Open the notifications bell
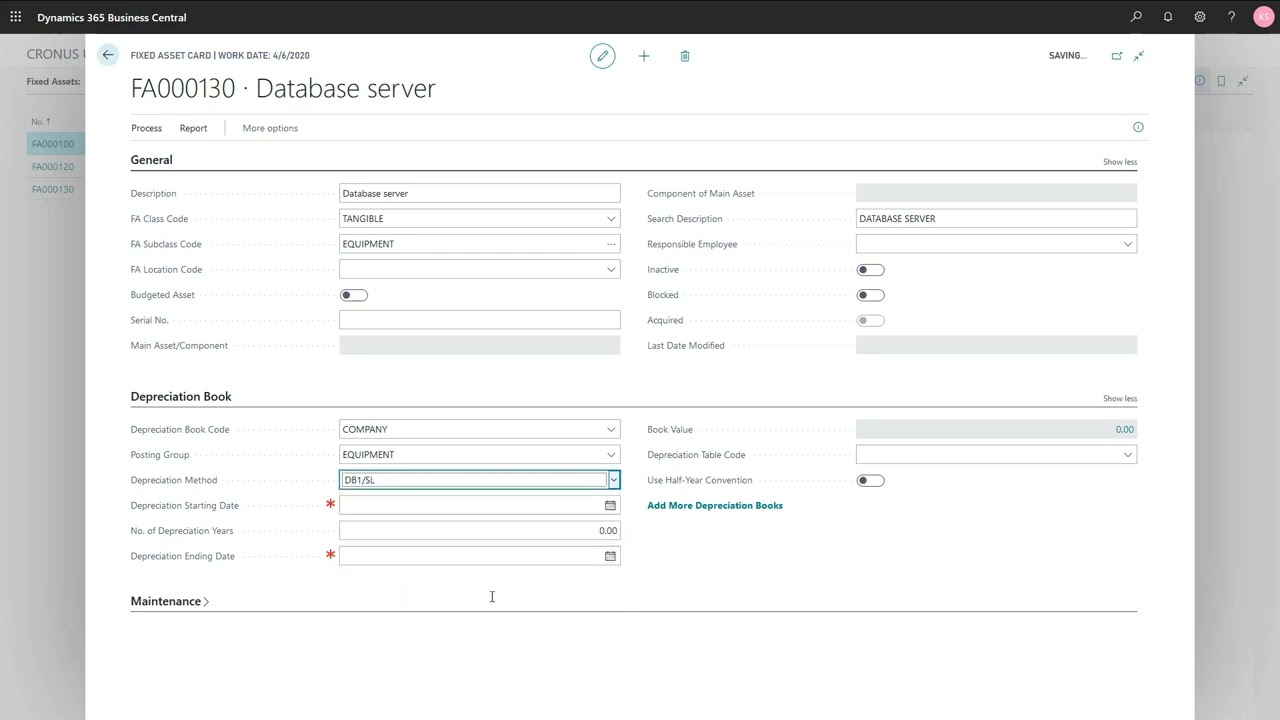 [x=1168, y=17]
